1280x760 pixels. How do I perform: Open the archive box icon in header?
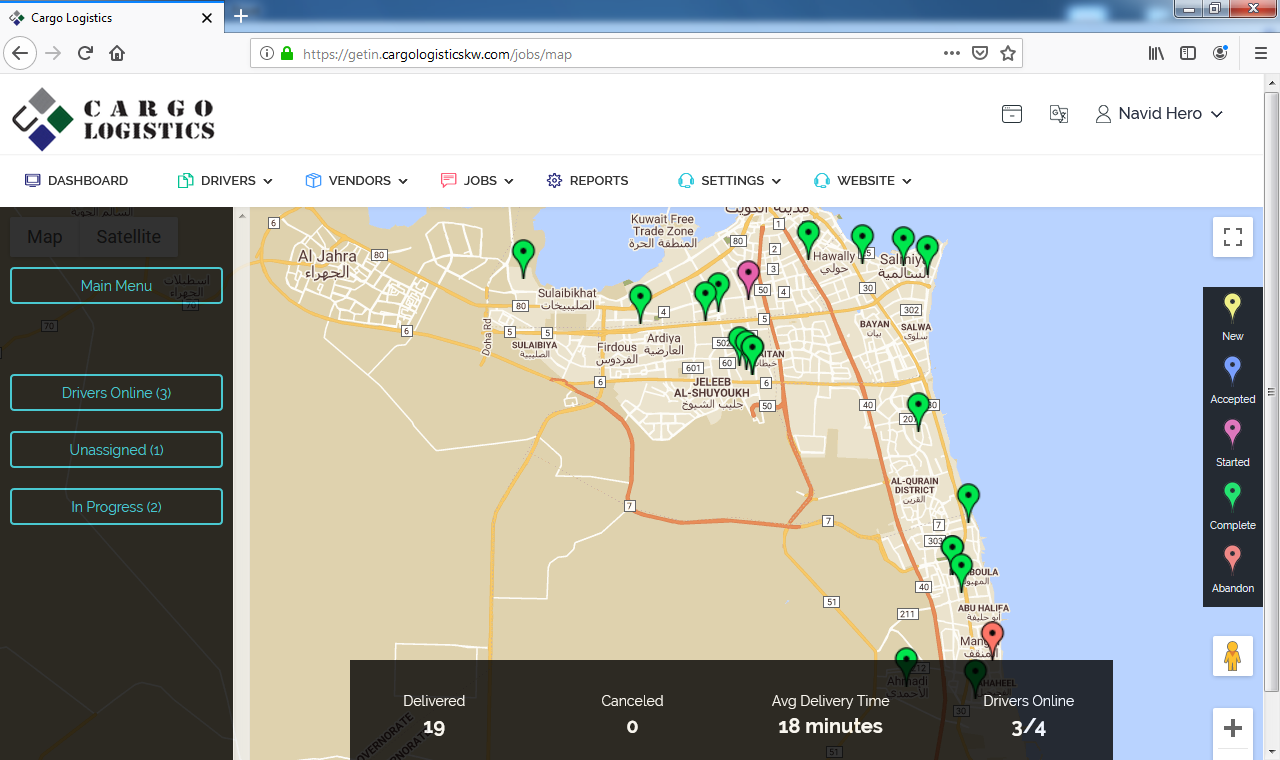(1012, 114)
